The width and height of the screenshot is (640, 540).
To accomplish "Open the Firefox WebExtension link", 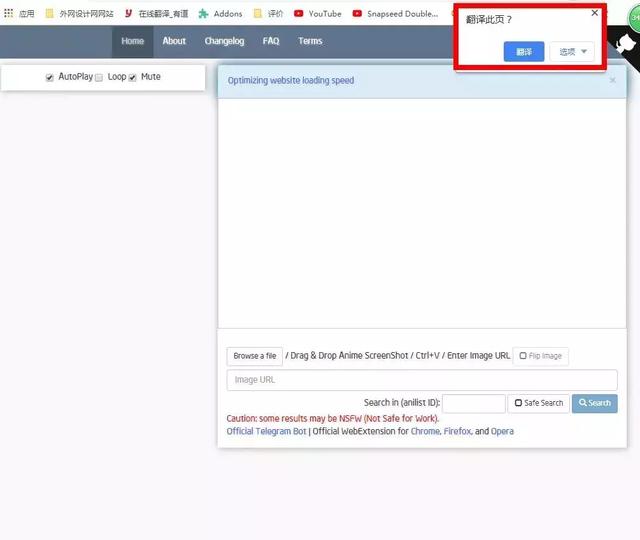I will tap(458, 431).
